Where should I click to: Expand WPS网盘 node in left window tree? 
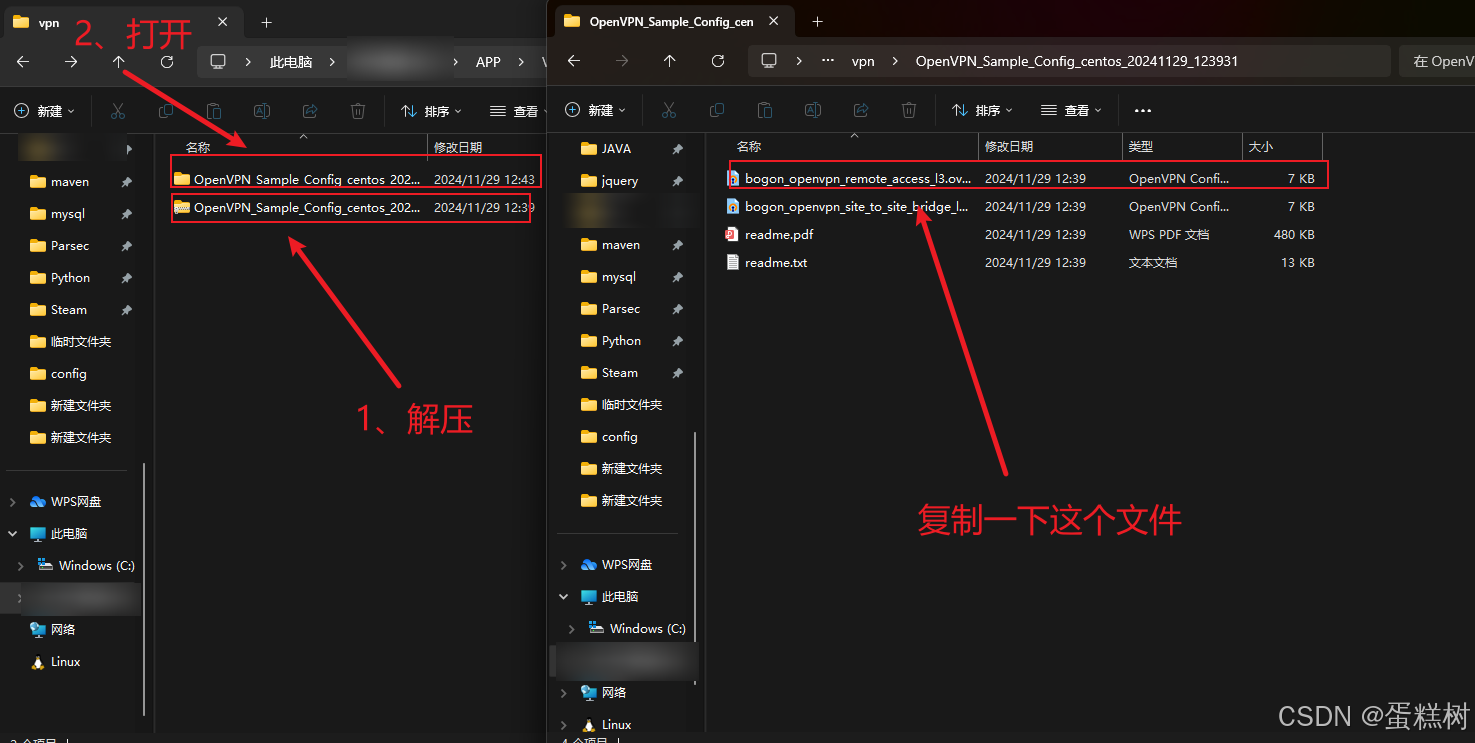point(12,502)
